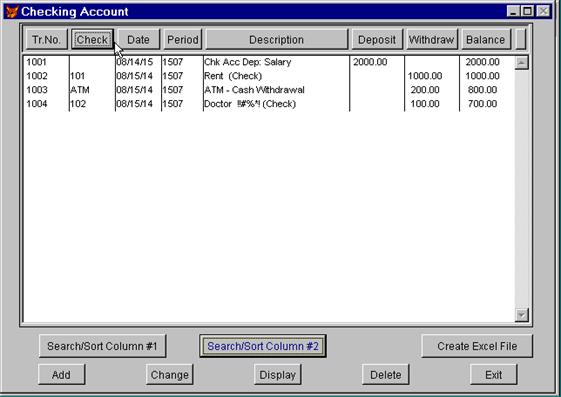Click the 2000.00 balance value

point(483,62)
